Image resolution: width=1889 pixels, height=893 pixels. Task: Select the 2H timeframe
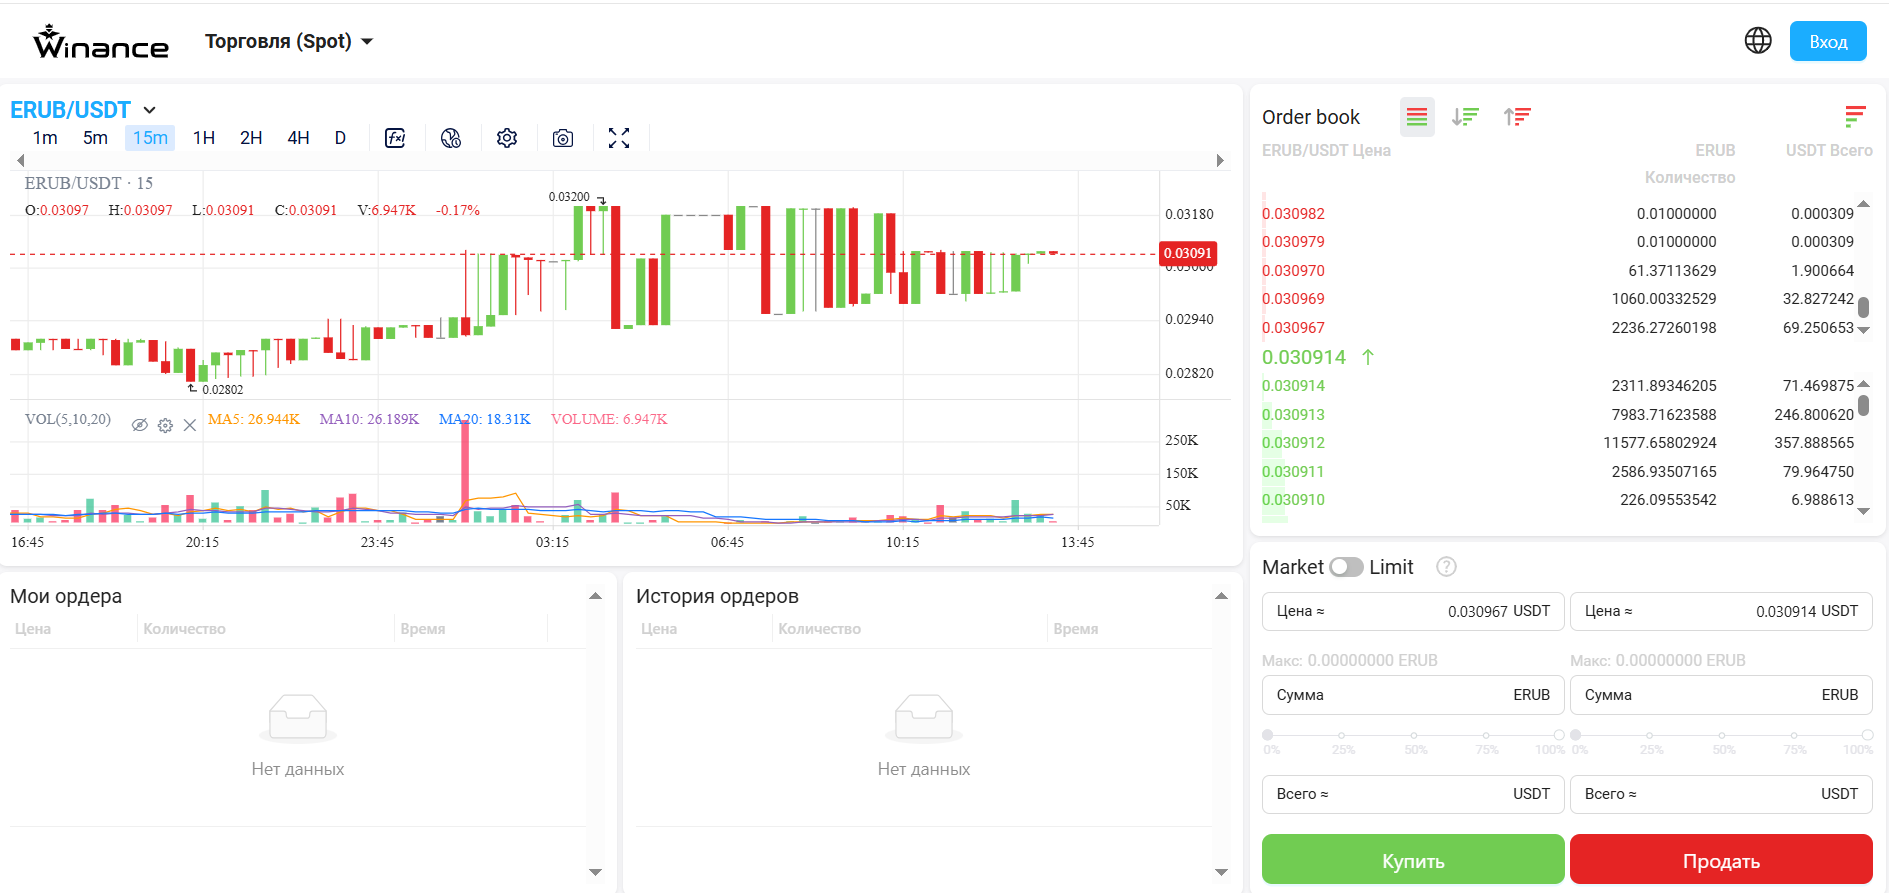(251, 138)
